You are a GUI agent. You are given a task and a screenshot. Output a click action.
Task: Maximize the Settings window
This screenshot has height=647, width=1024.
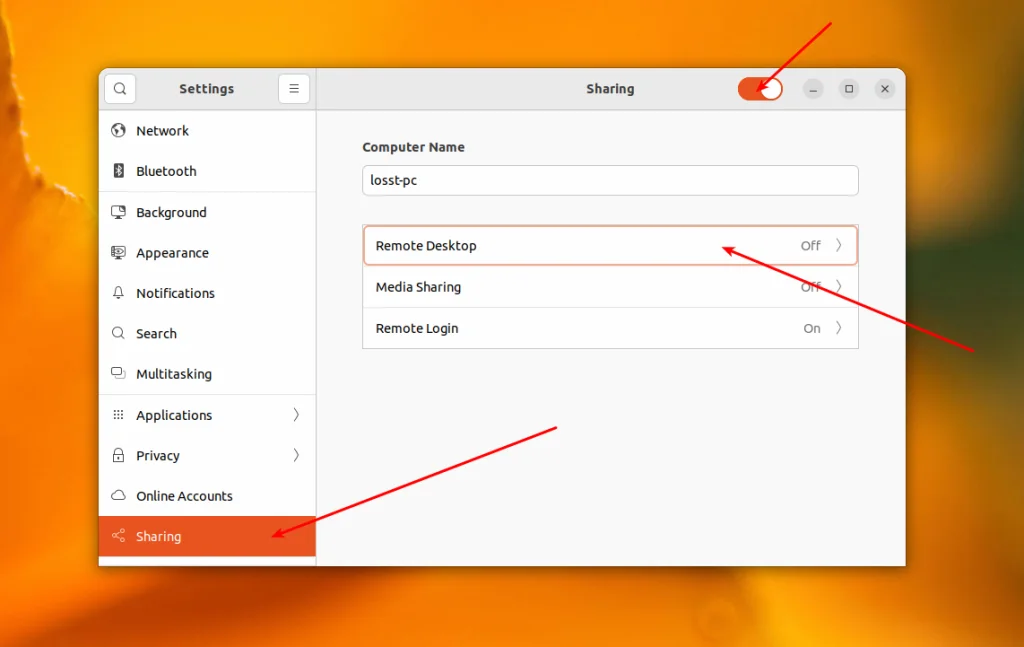click(x=849, y=89)
